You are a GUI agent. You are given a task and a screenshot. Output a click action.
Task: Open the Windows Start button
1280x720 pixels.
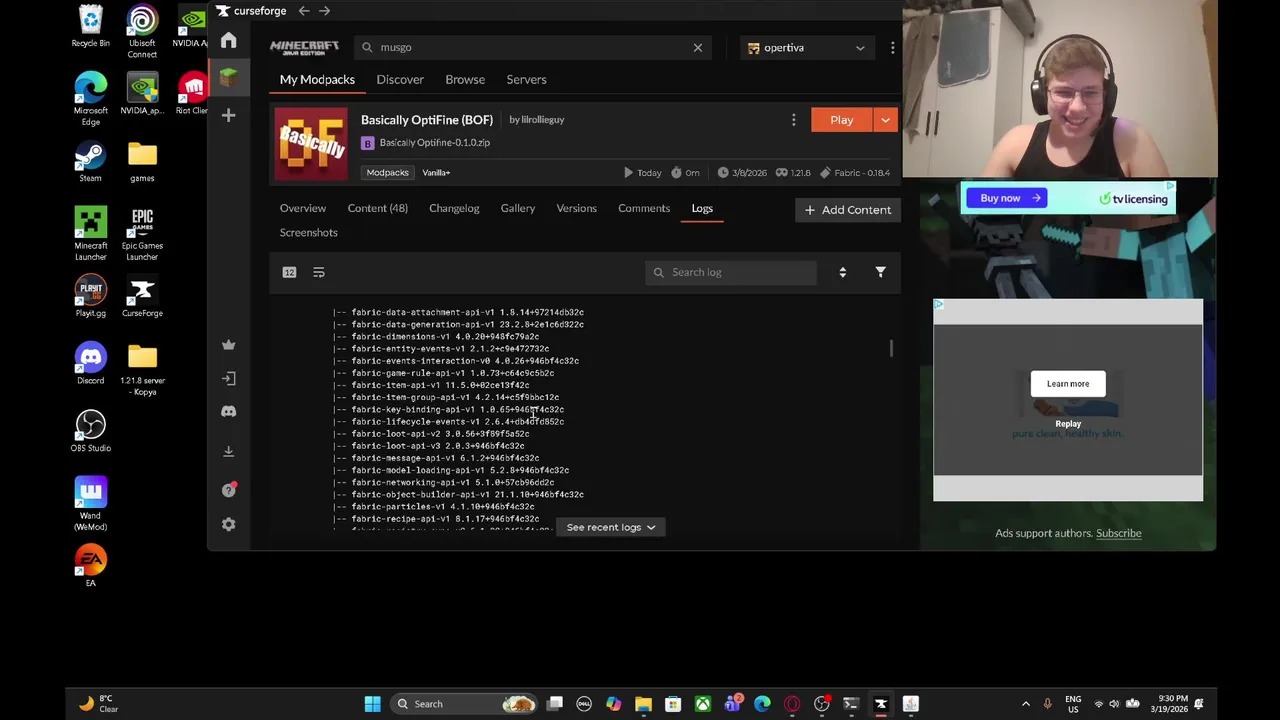pos(372,704)
